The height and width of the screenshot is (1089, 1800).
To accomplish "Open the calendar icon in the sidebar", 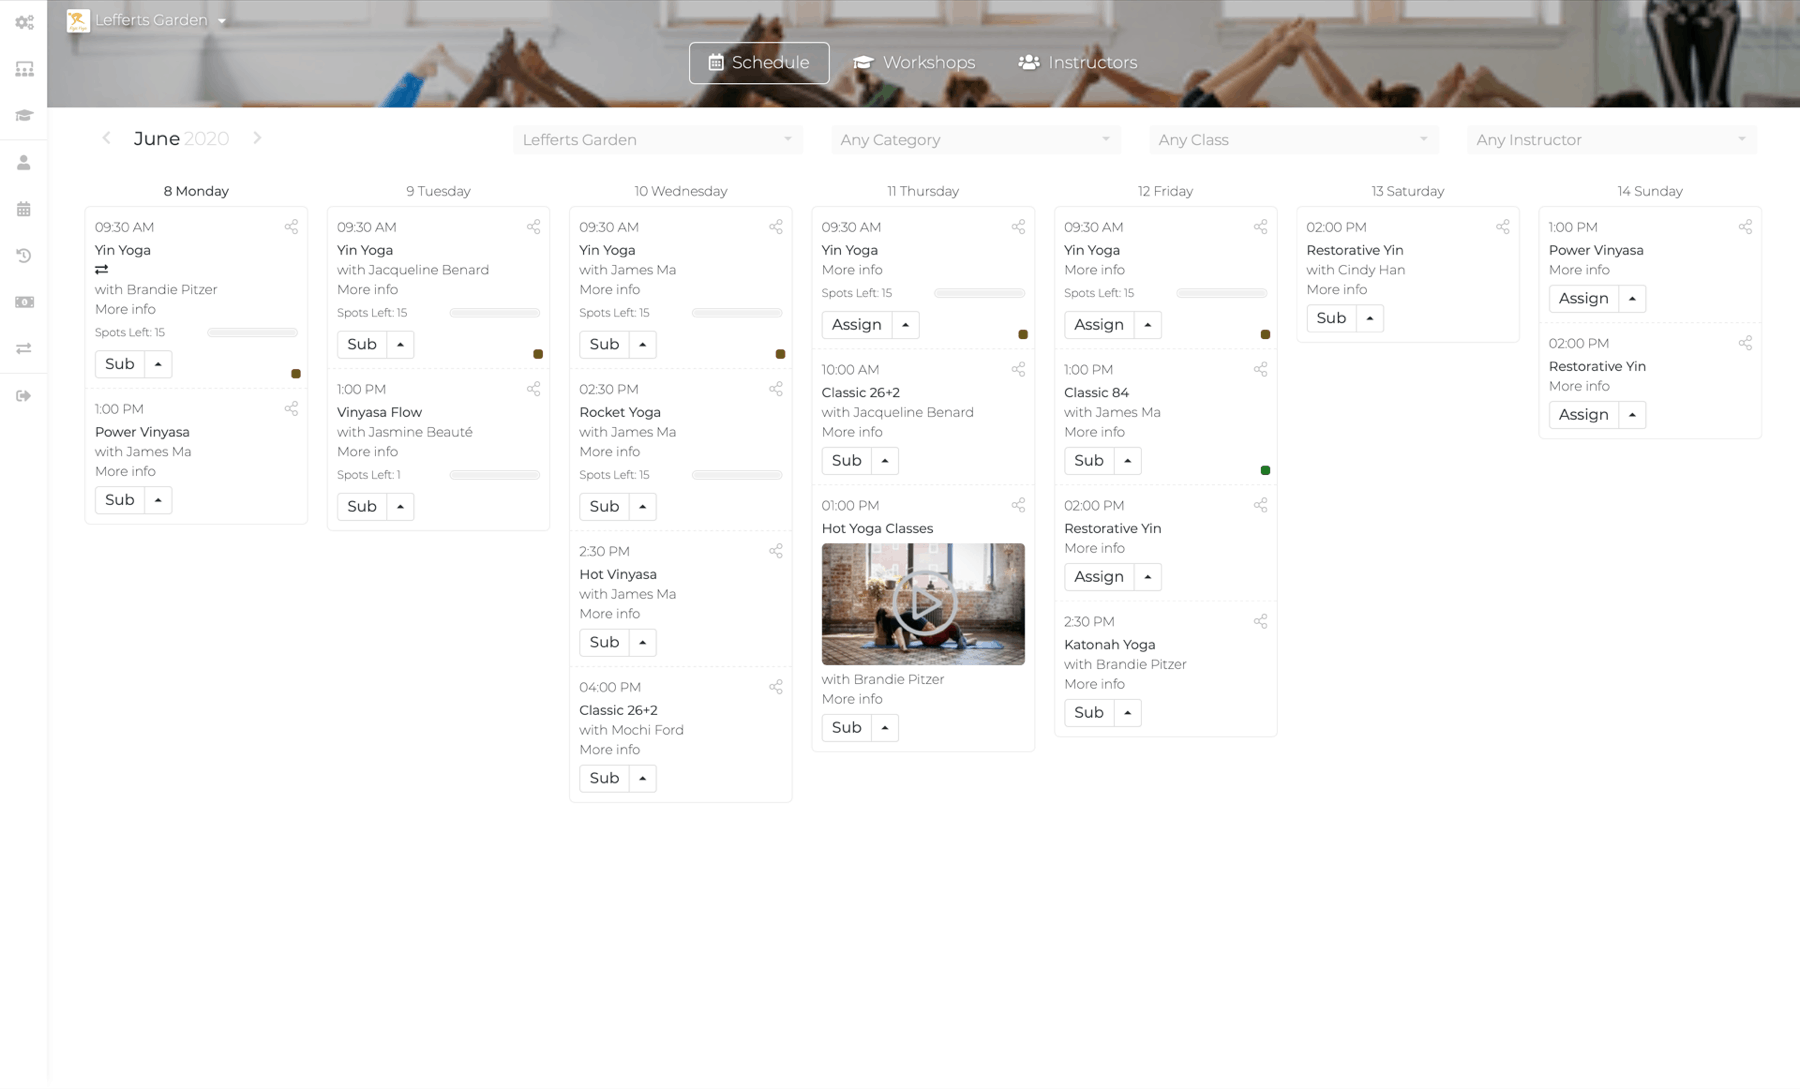I will tap(25, 208).
